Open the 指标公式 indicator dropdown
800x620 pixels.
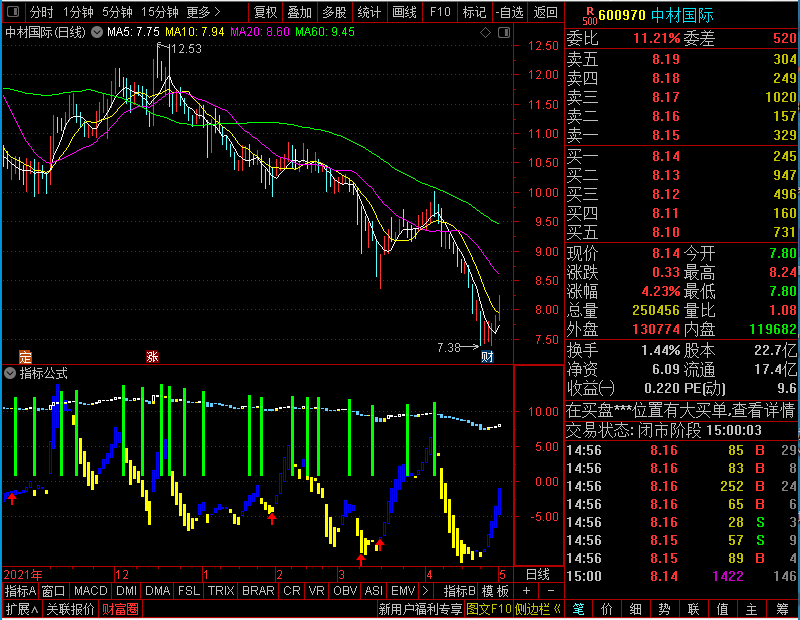pos(10,373)
